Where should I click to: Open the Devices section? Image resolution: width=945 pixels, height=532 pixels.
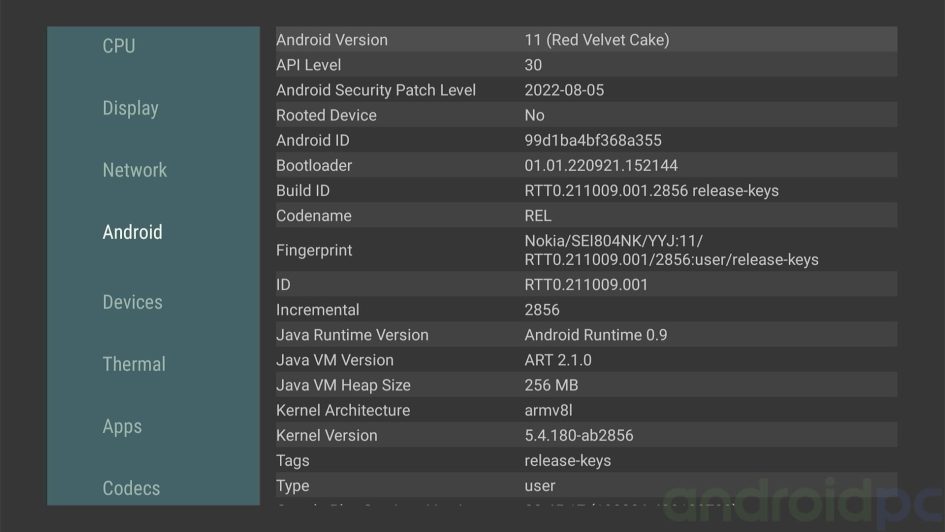132,302
